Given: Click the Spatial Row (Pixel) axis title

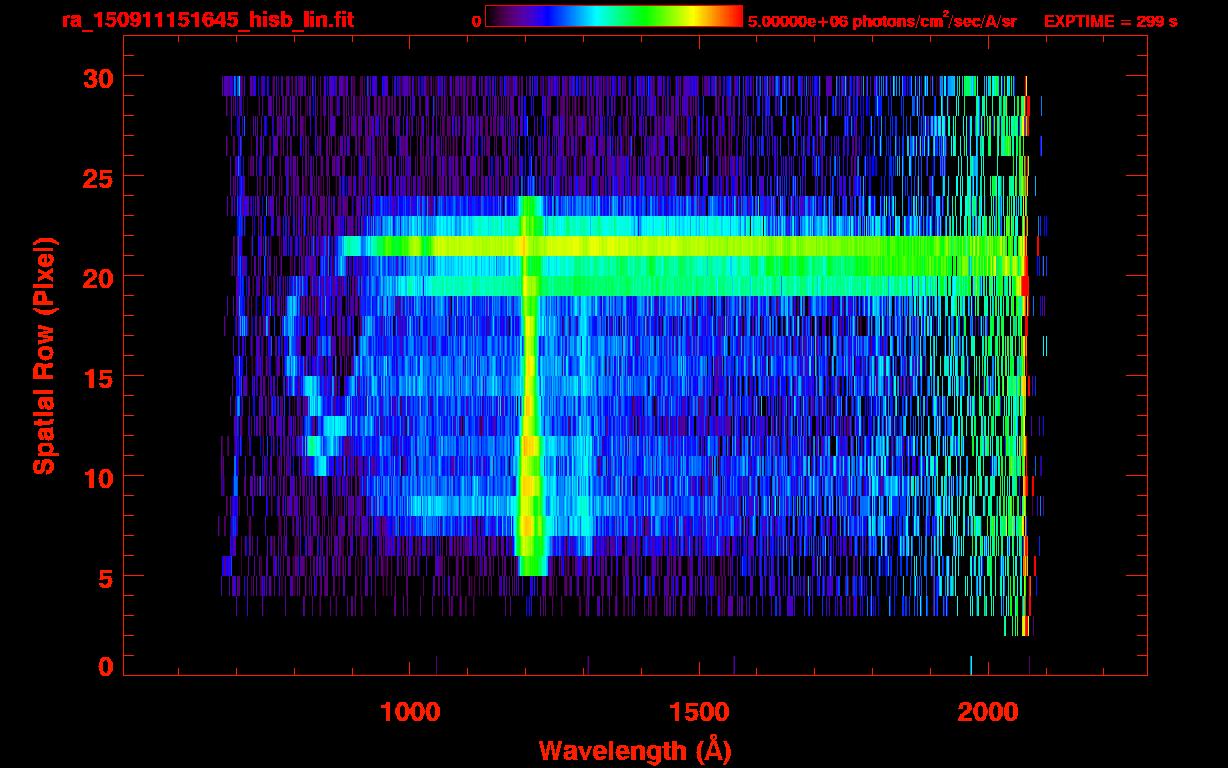Looking at the screenshot, I should pyautogui.click(x=44, y=355).
